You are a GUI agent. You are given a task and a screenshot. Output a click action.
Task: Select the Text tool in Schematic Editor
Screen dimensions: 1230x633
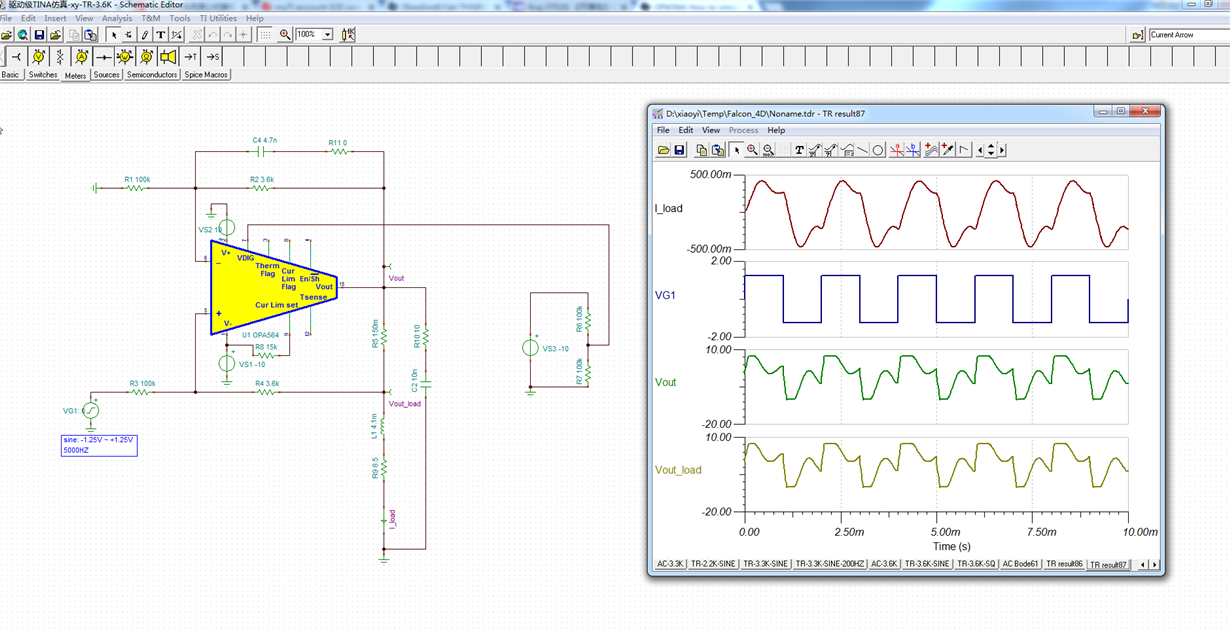160,35
